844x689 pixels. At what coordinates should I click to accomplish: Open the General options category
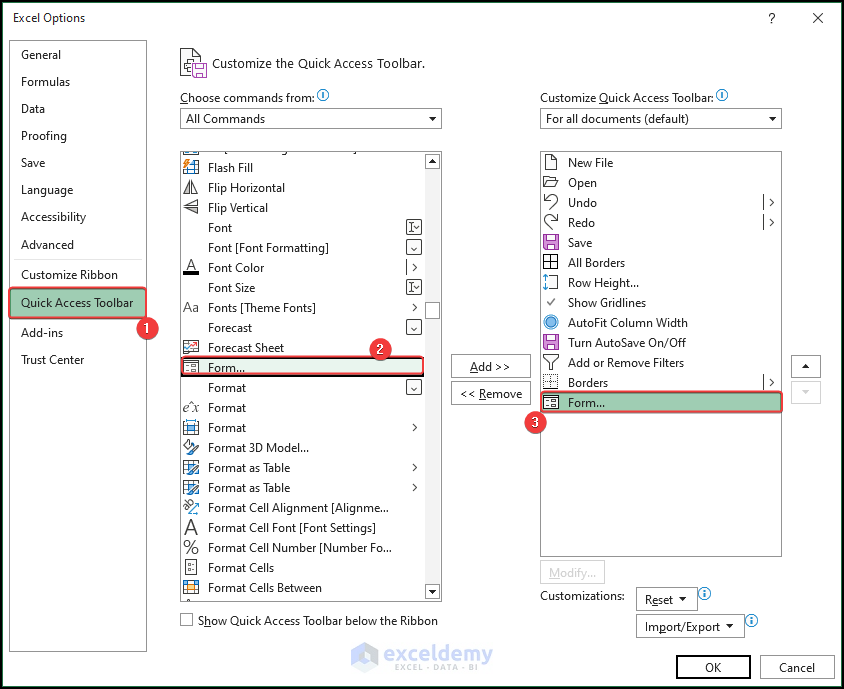click(41, 55)
